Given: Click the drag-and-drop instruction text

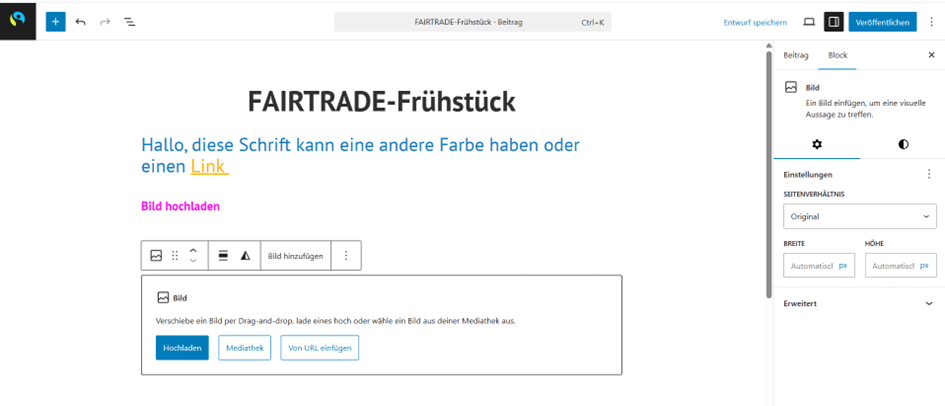Looking at the screenshot, I should click(335, 321).
